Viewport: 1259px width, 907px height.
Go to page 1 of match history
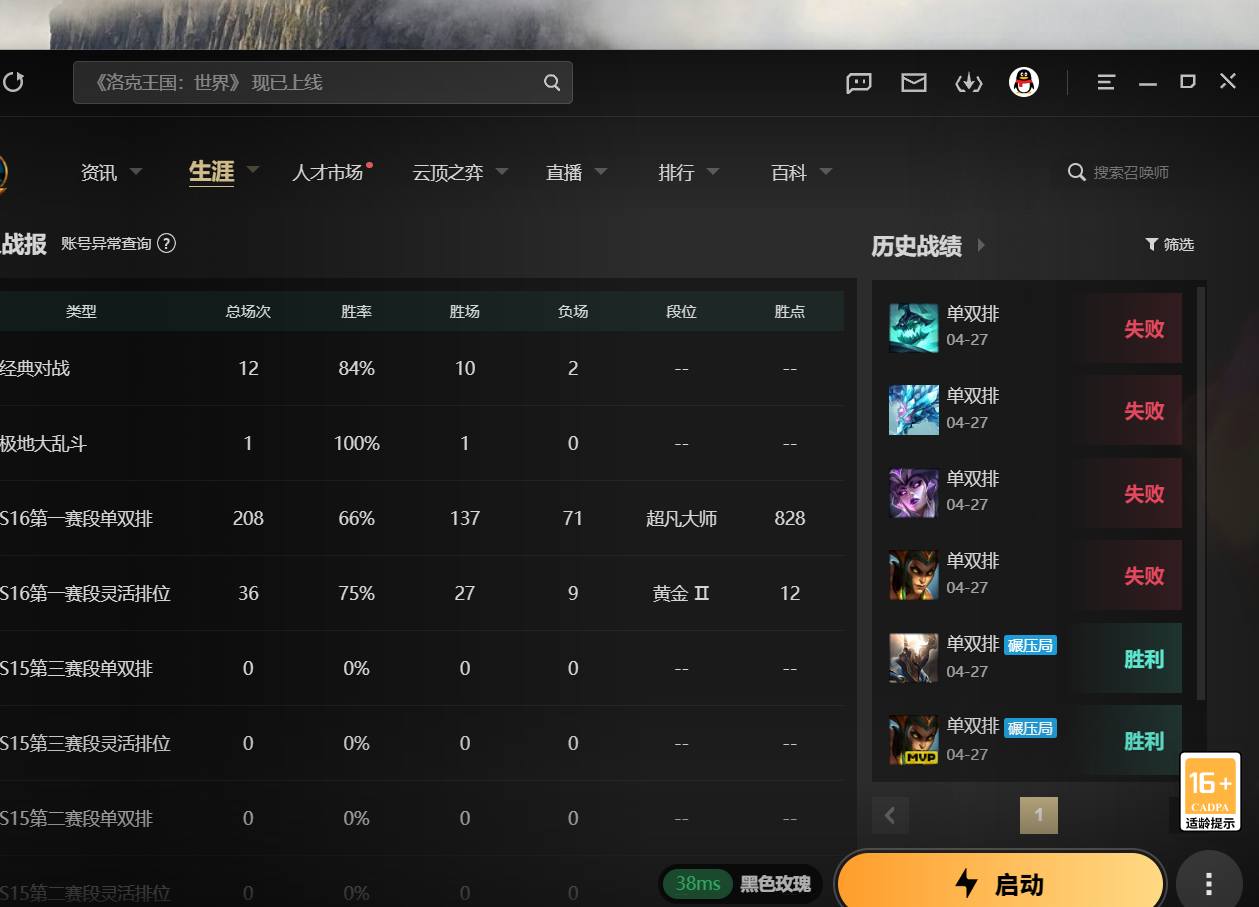pos(1038,816)
